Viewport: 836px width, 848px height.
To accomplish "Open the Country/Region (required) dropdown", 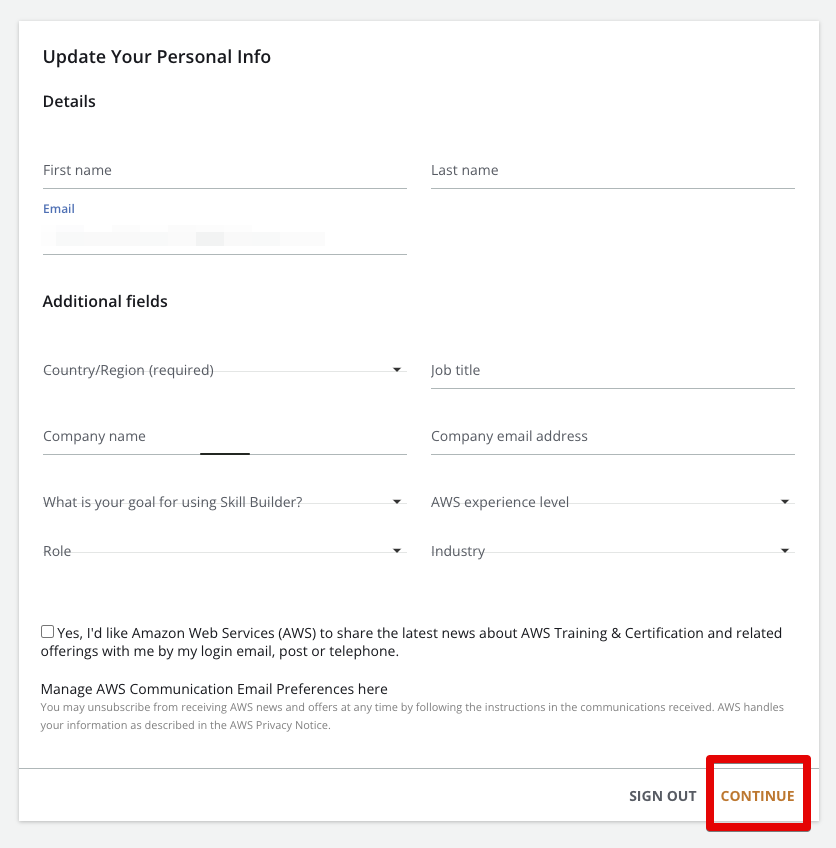I will pos(224,370).
